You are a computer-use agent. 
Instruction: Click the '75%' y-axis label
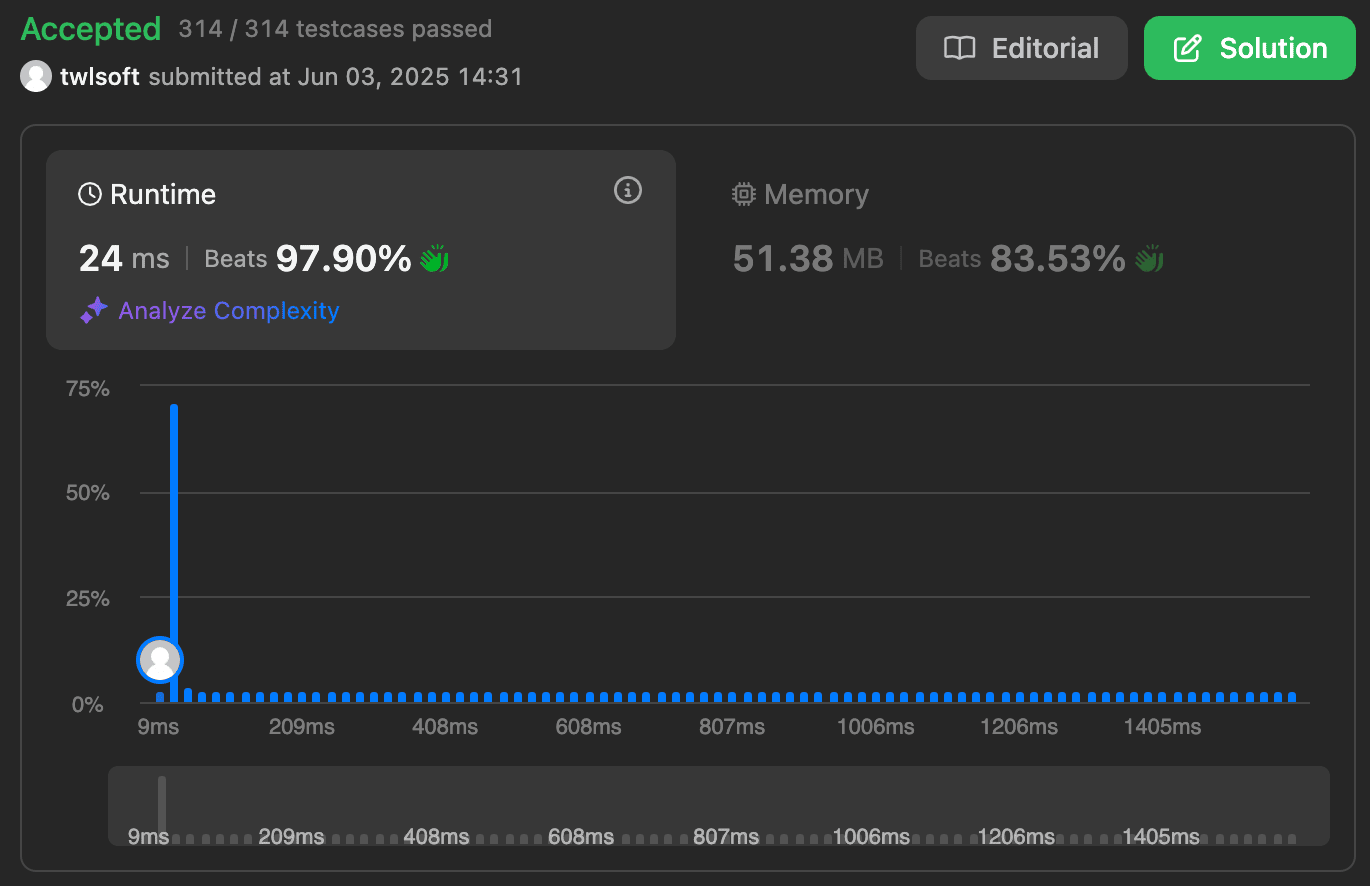pyautogui.click(x=88, y=388)
